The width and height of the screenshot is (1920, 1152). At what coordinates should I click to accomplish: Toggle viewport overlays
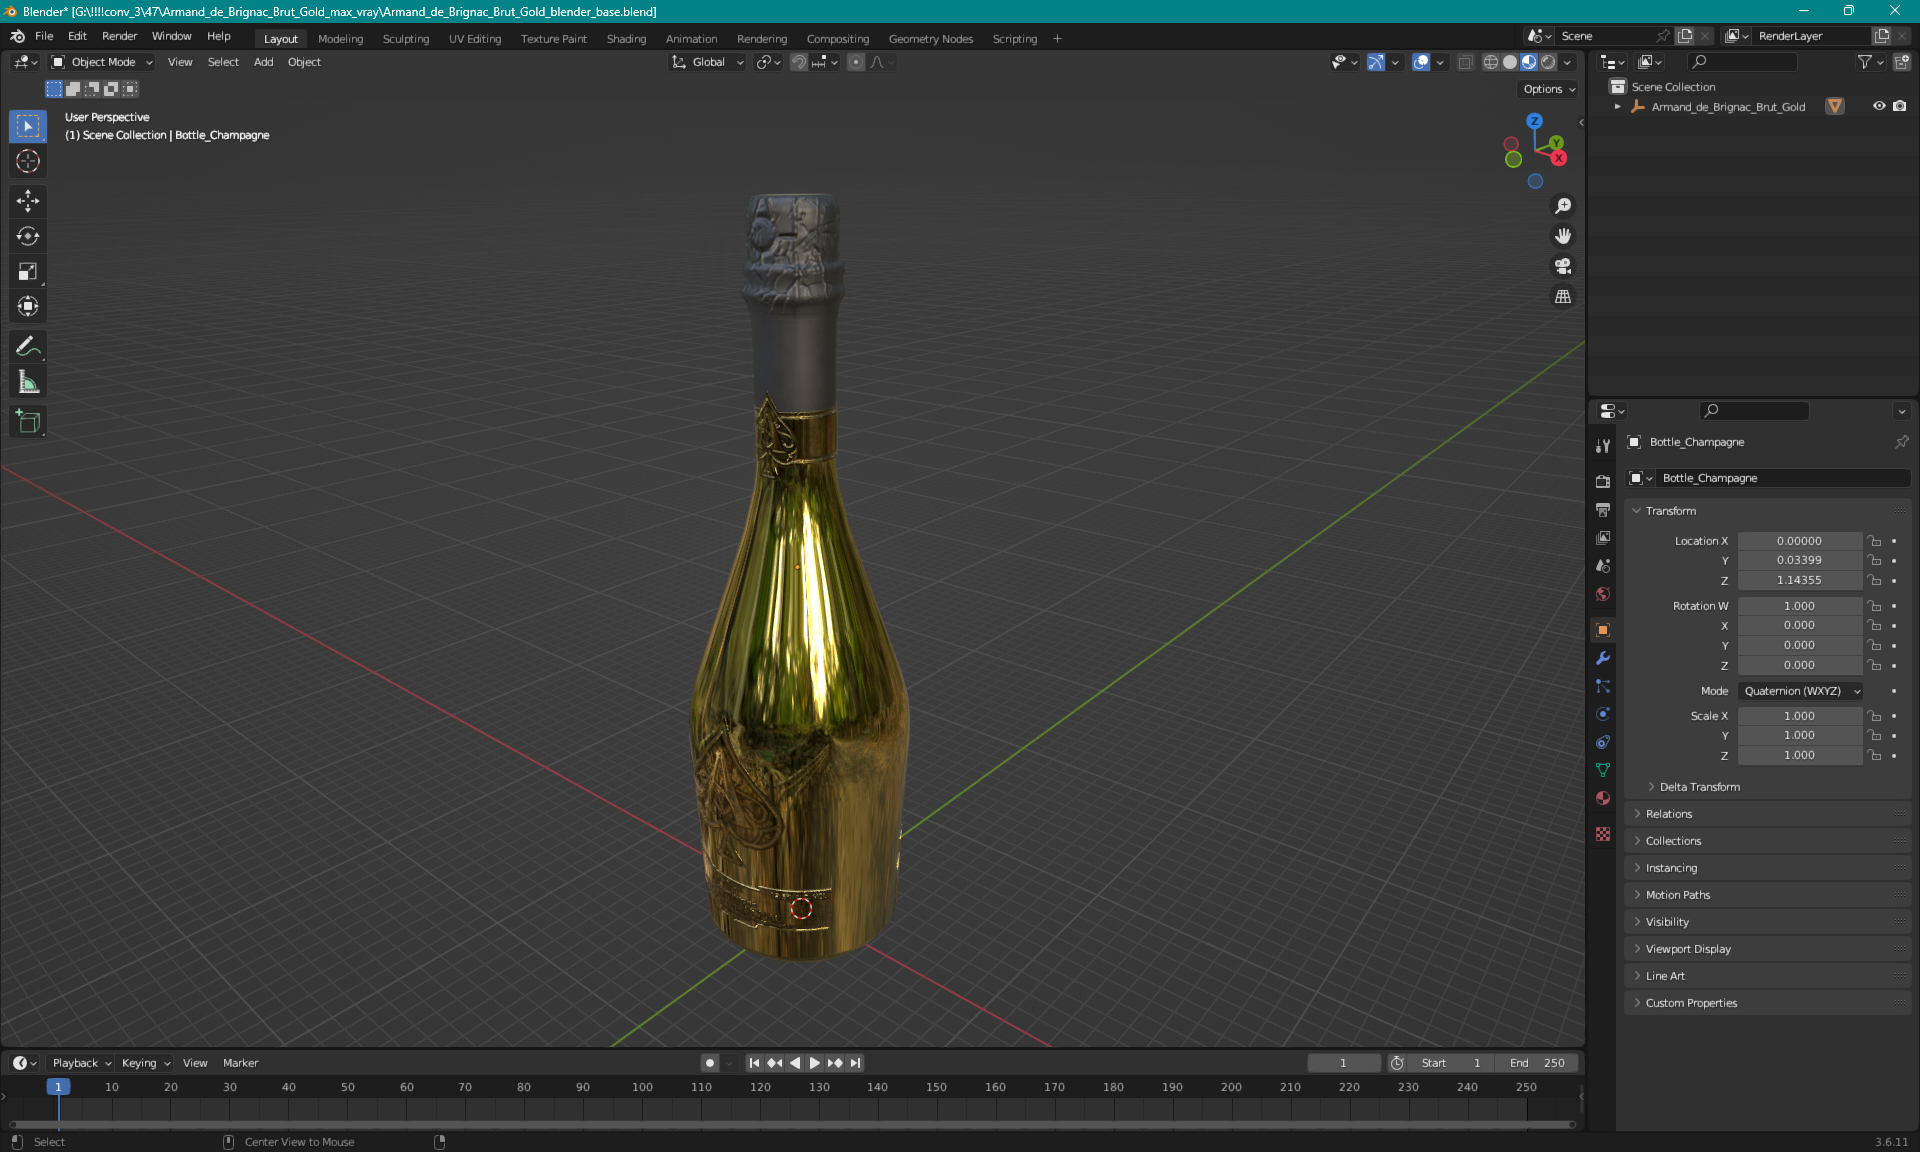pyautogui.click(x=1421, y=62)
